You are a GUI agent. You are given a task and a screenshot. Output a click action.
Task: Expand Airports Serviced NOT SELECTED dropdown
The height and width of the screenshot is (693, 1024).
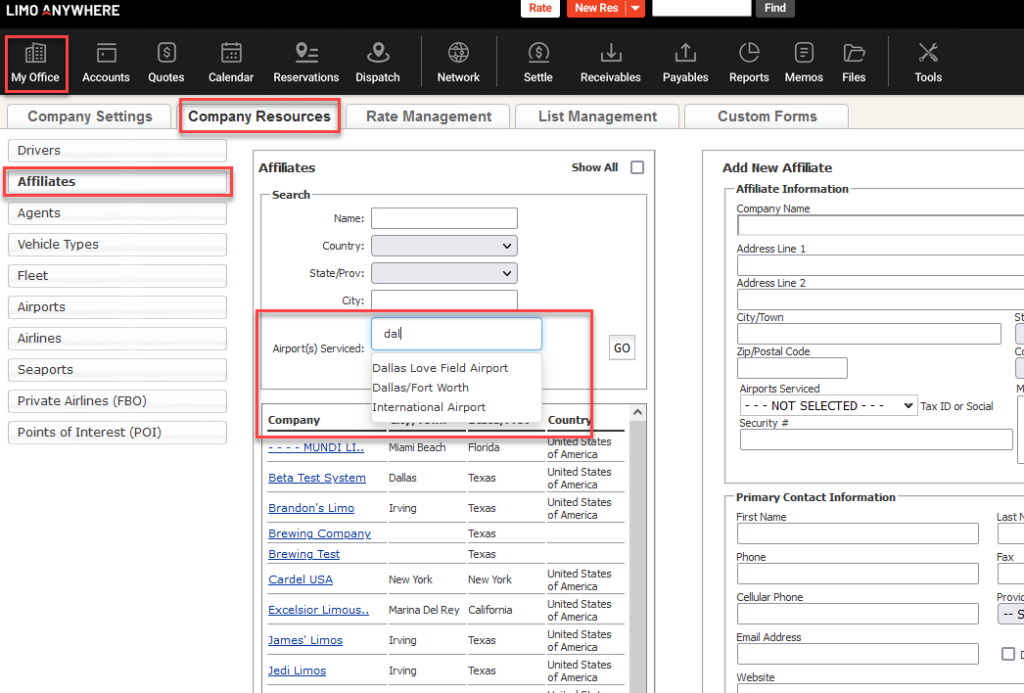point(828,406)
